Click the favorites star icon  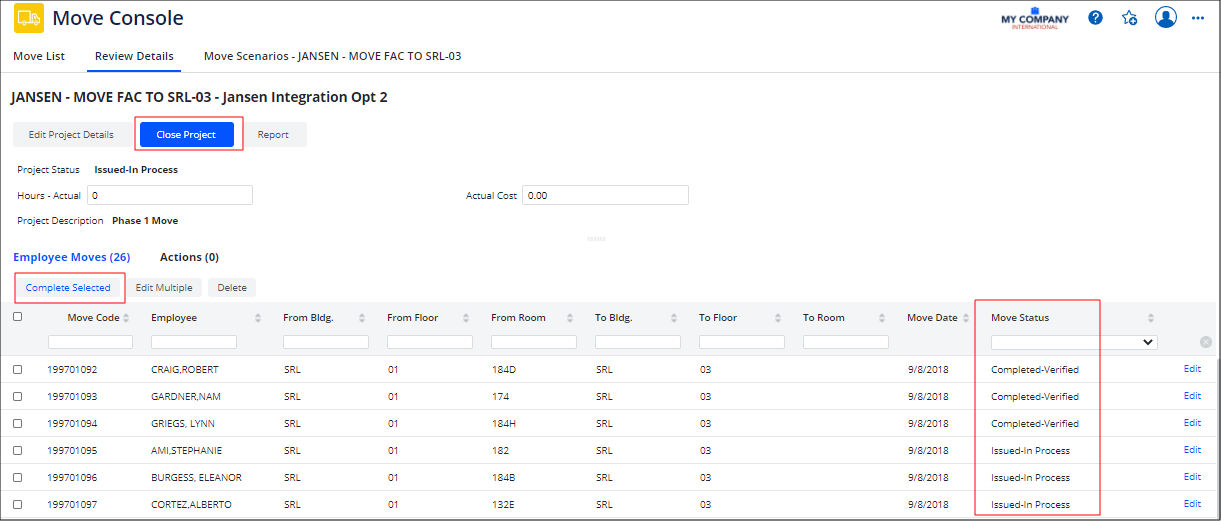coord(1130,18)
